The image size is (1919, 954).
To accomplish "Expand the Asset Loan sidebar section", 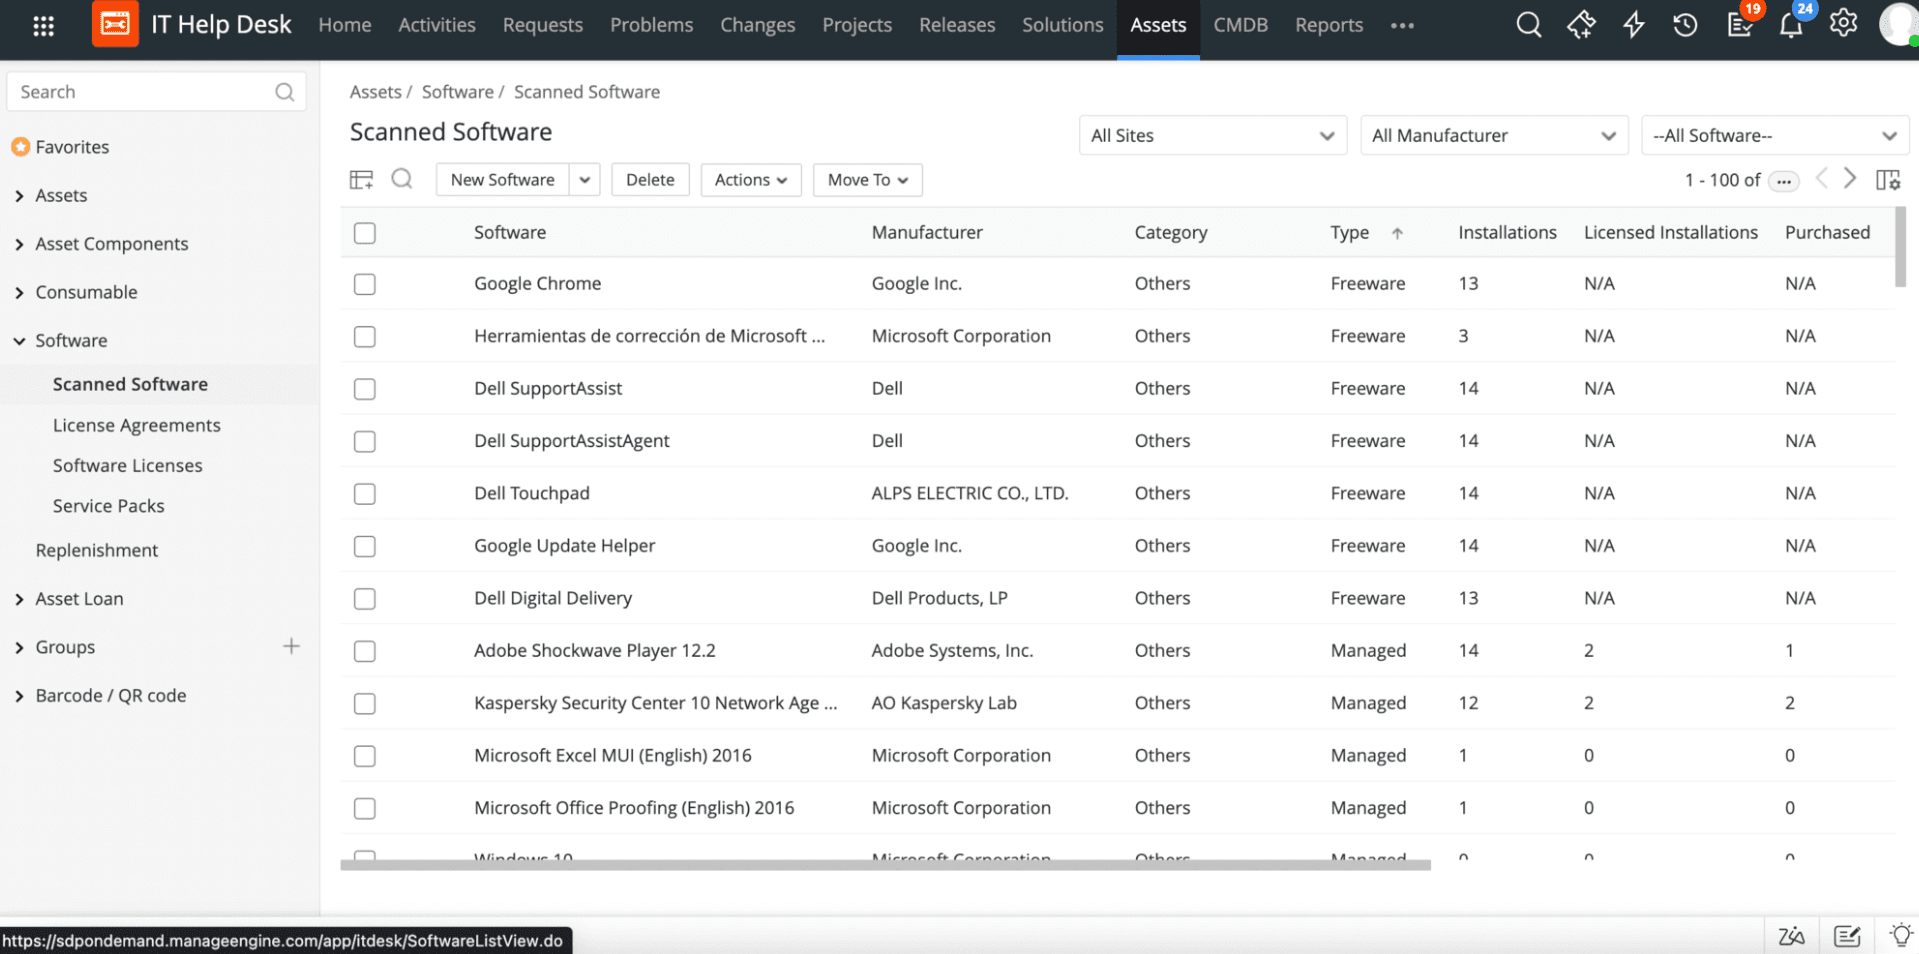I will tap(79, 598).
